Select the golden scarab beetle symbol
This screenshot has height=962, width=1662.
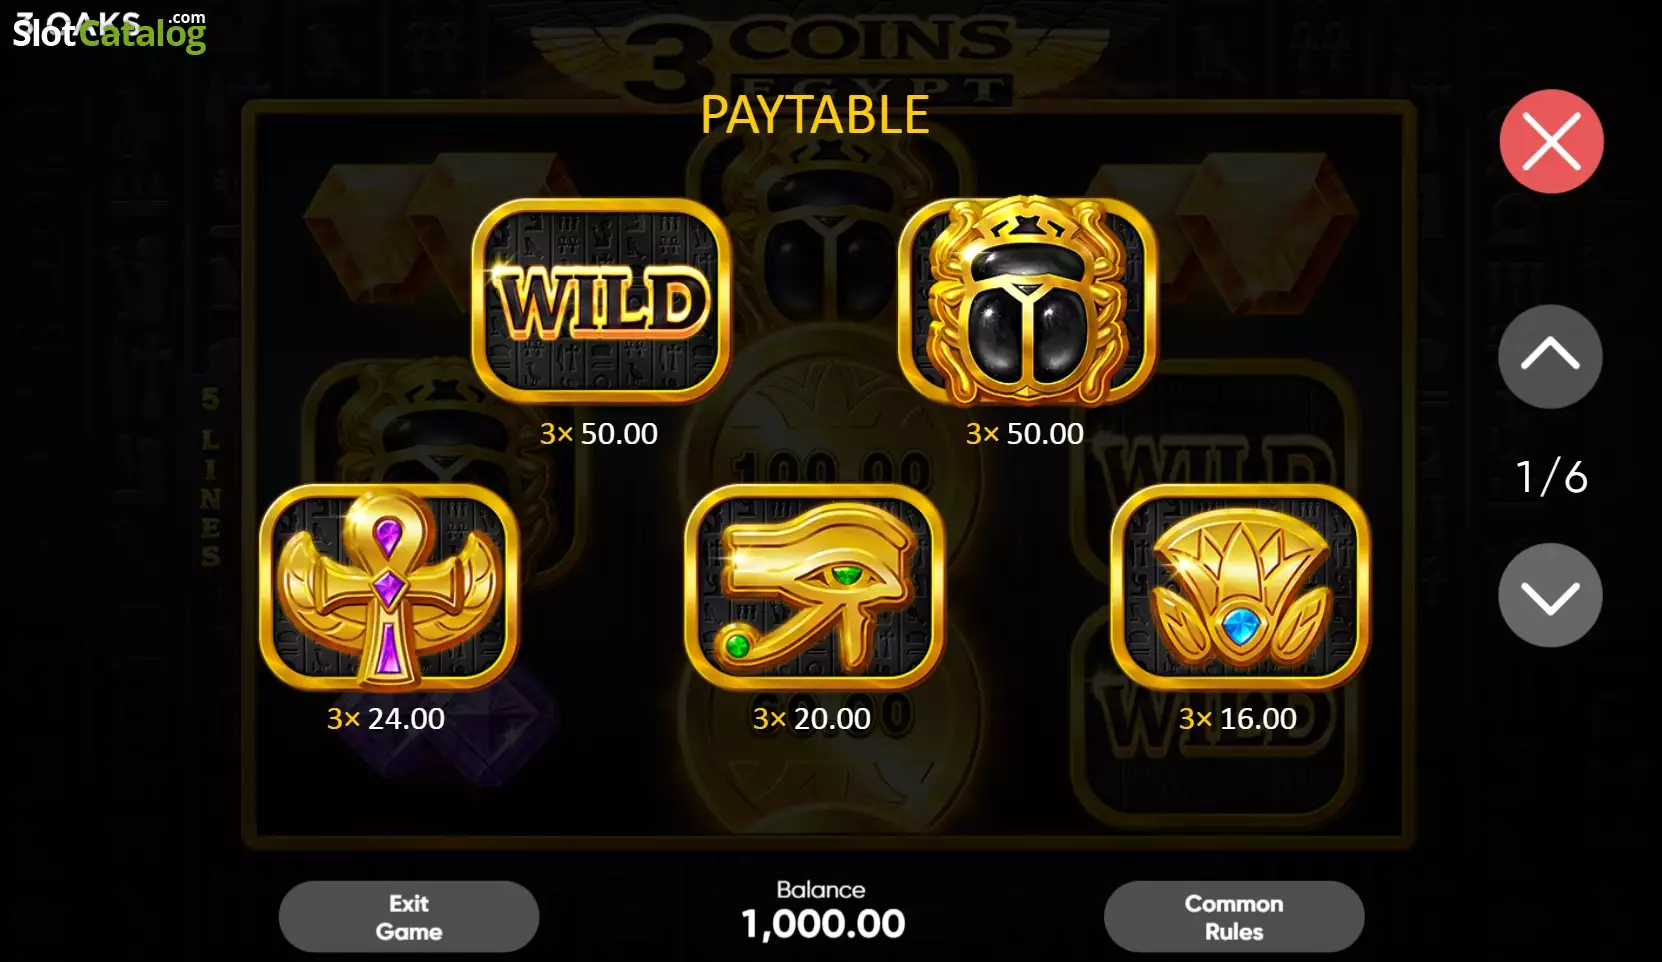pyautogui.click(x=1027, y=301)
